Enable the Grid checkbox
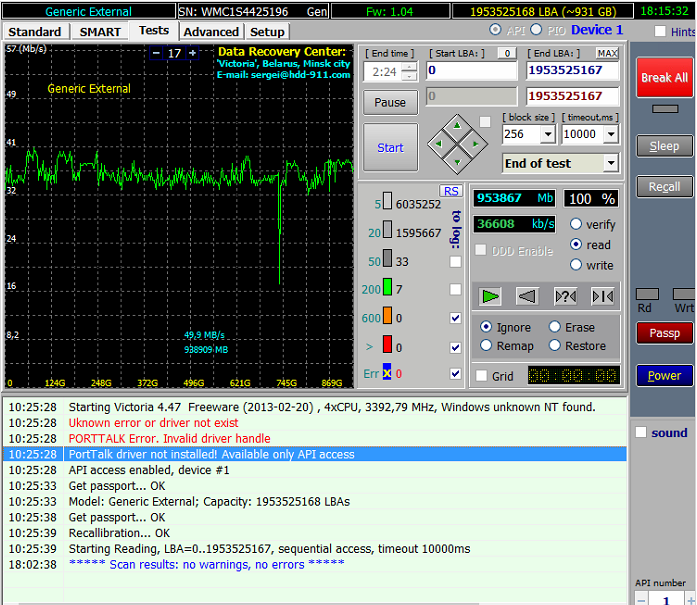The width and height of the screenshot is (697, 605). click(x=482, y=376)
